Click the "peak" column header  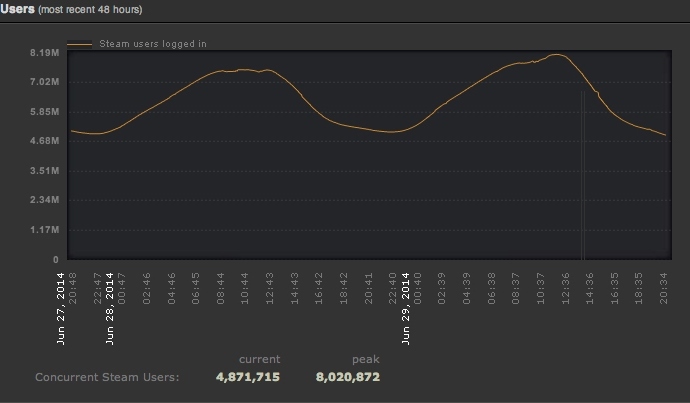pyautogui.click(x=366, y=359)
